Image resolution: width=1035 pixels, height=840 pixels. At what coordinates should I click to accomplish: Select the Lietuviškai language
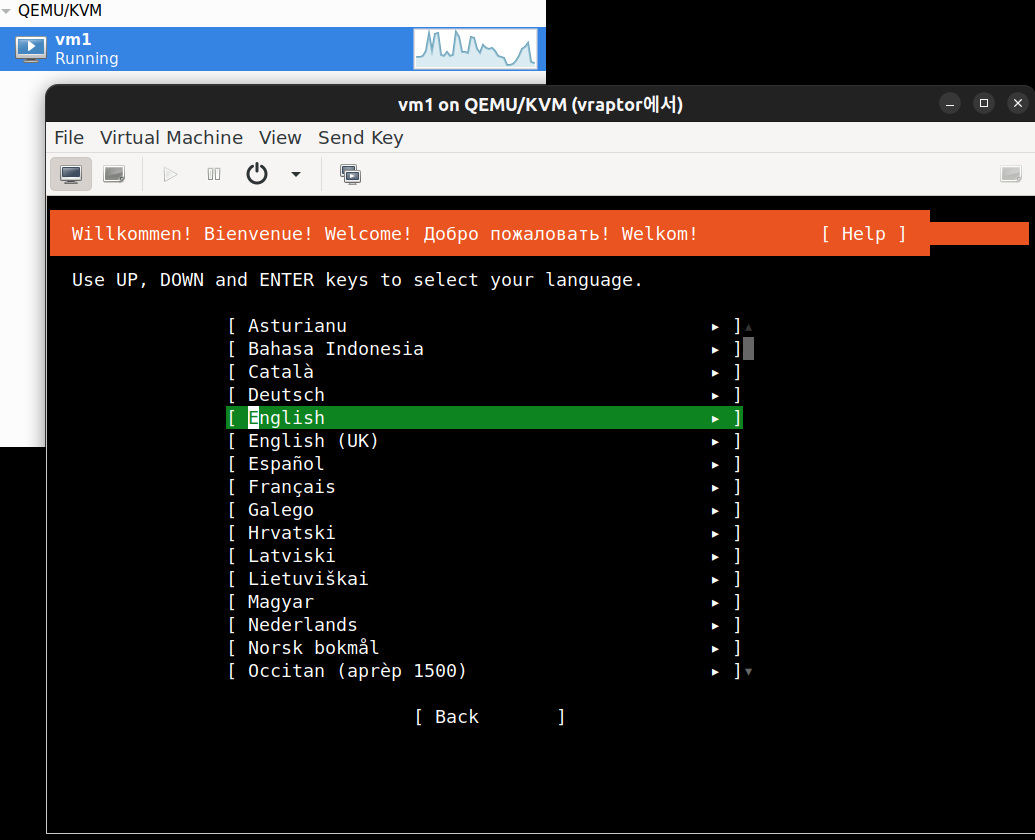[x=484, y=579]
